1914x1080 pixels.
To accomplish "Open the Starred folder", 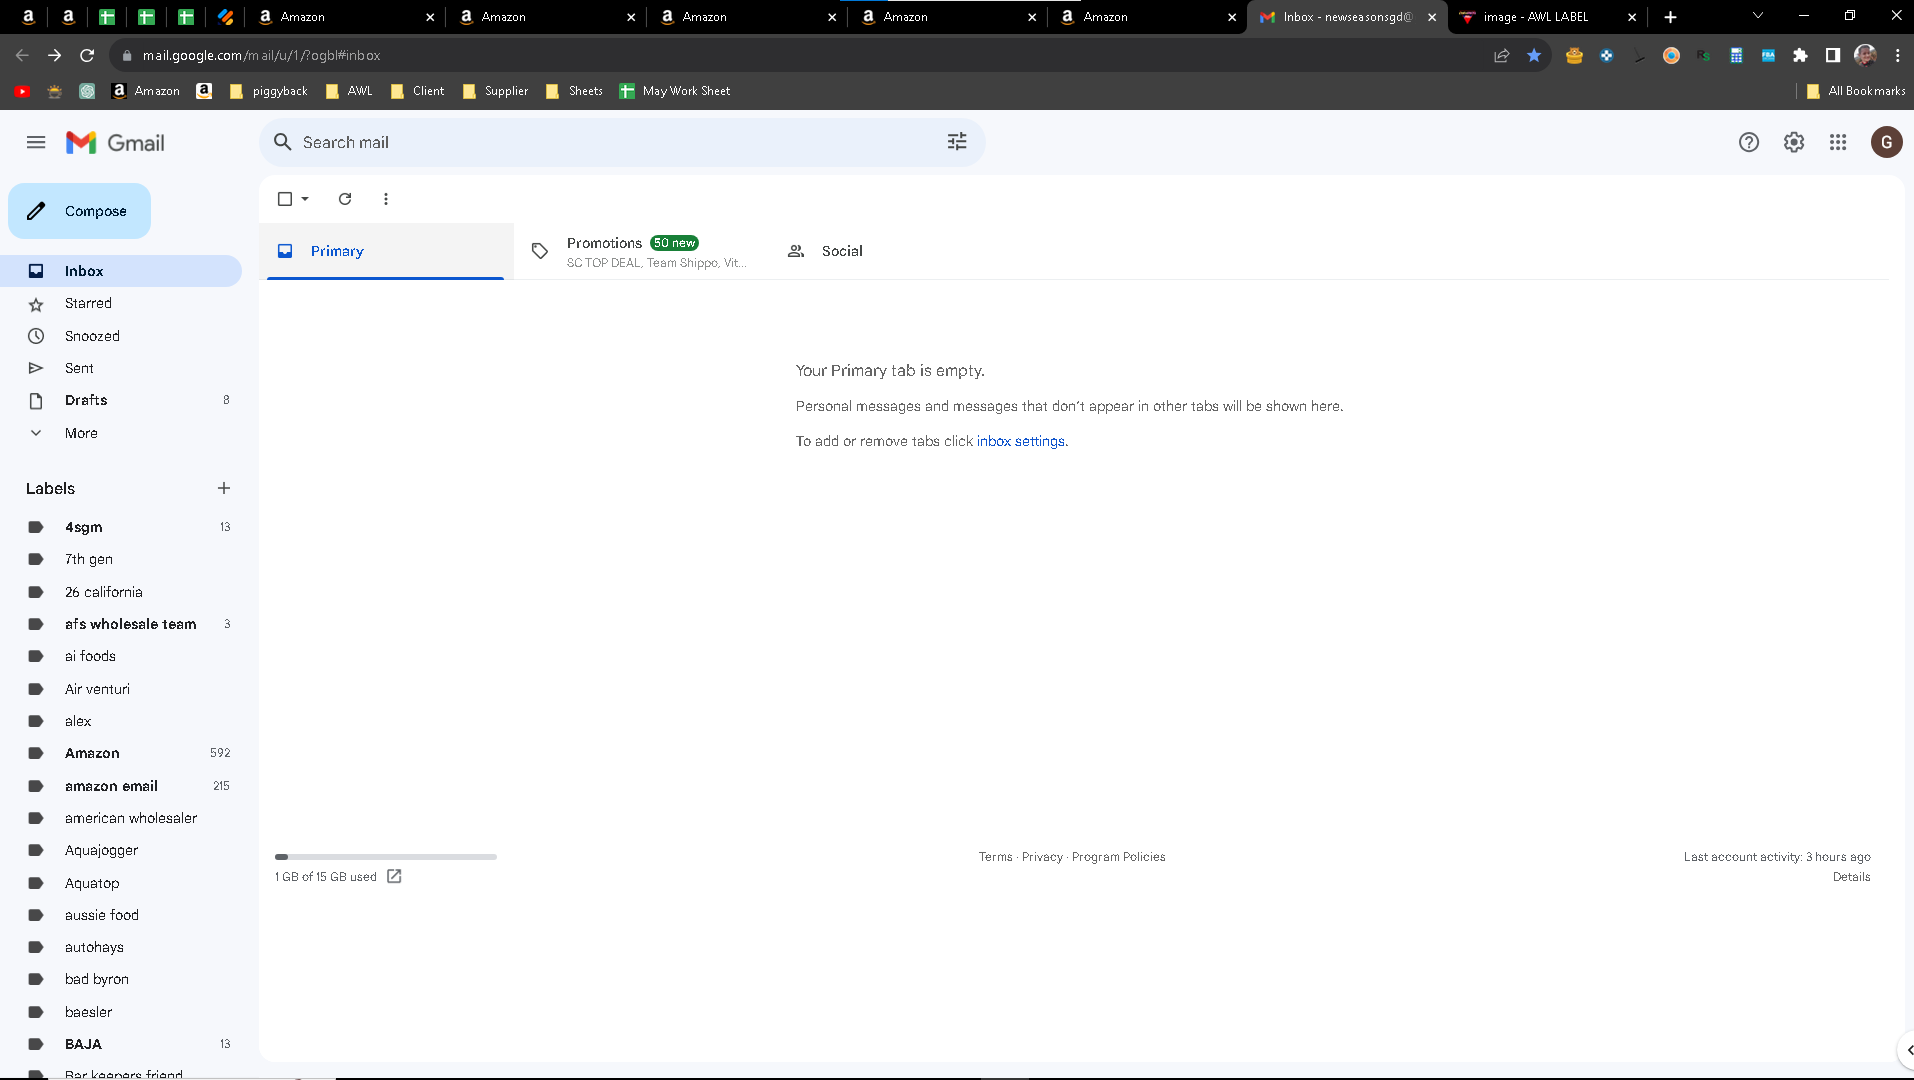I will (x=121, y=303).
